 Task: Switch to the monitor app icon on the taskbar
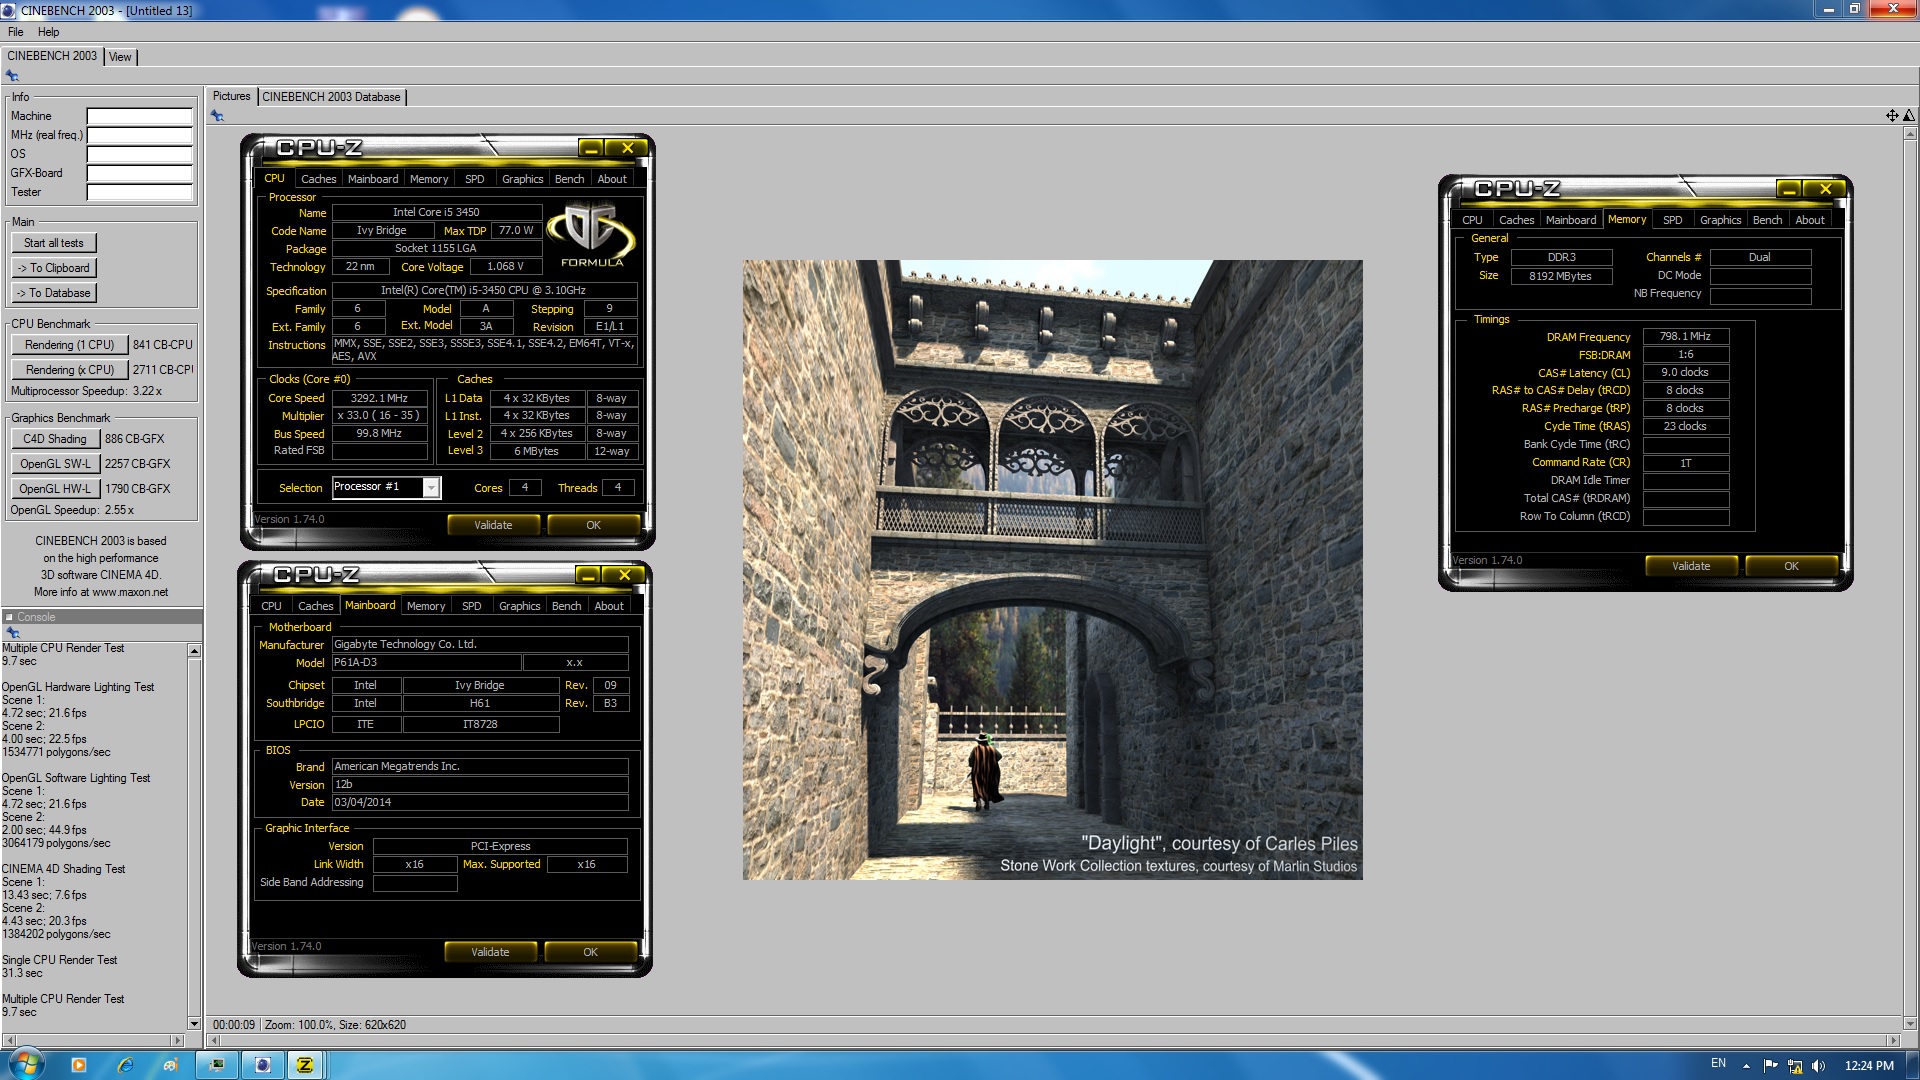[x=217, y=1065]
